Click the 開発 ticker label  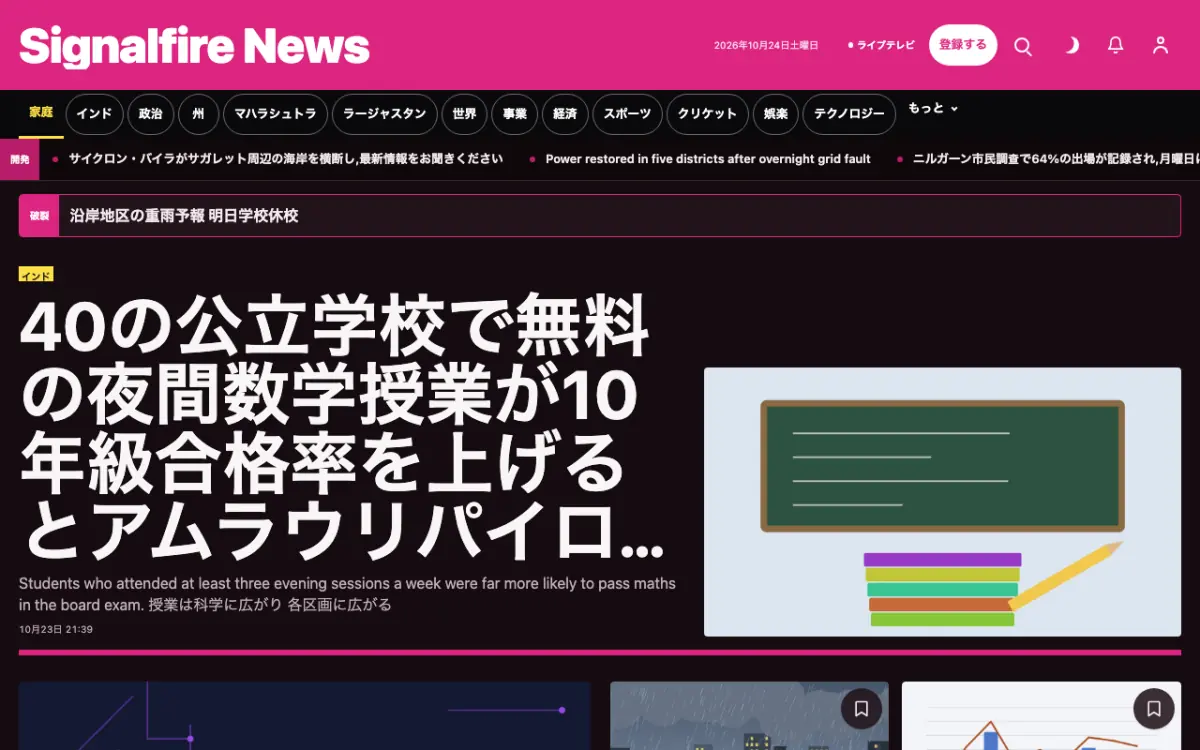(x=19, y=159)
